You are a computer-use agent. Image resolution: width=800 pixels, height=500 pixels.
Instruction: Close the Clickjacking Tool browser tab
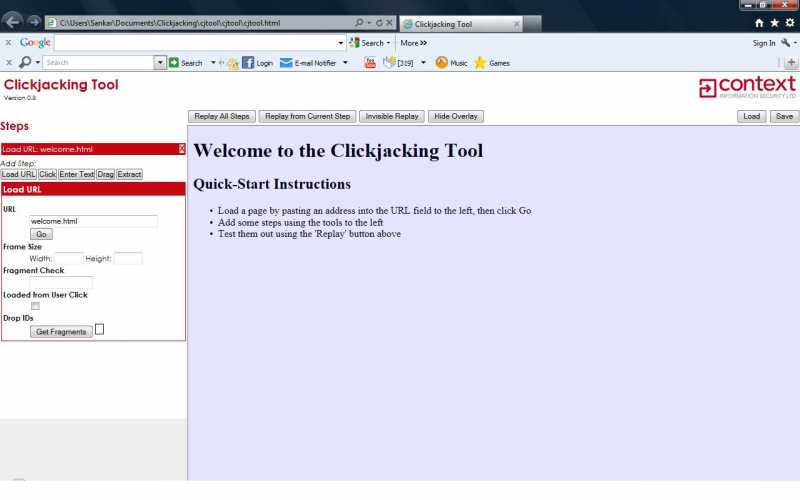tap(516, 23)
